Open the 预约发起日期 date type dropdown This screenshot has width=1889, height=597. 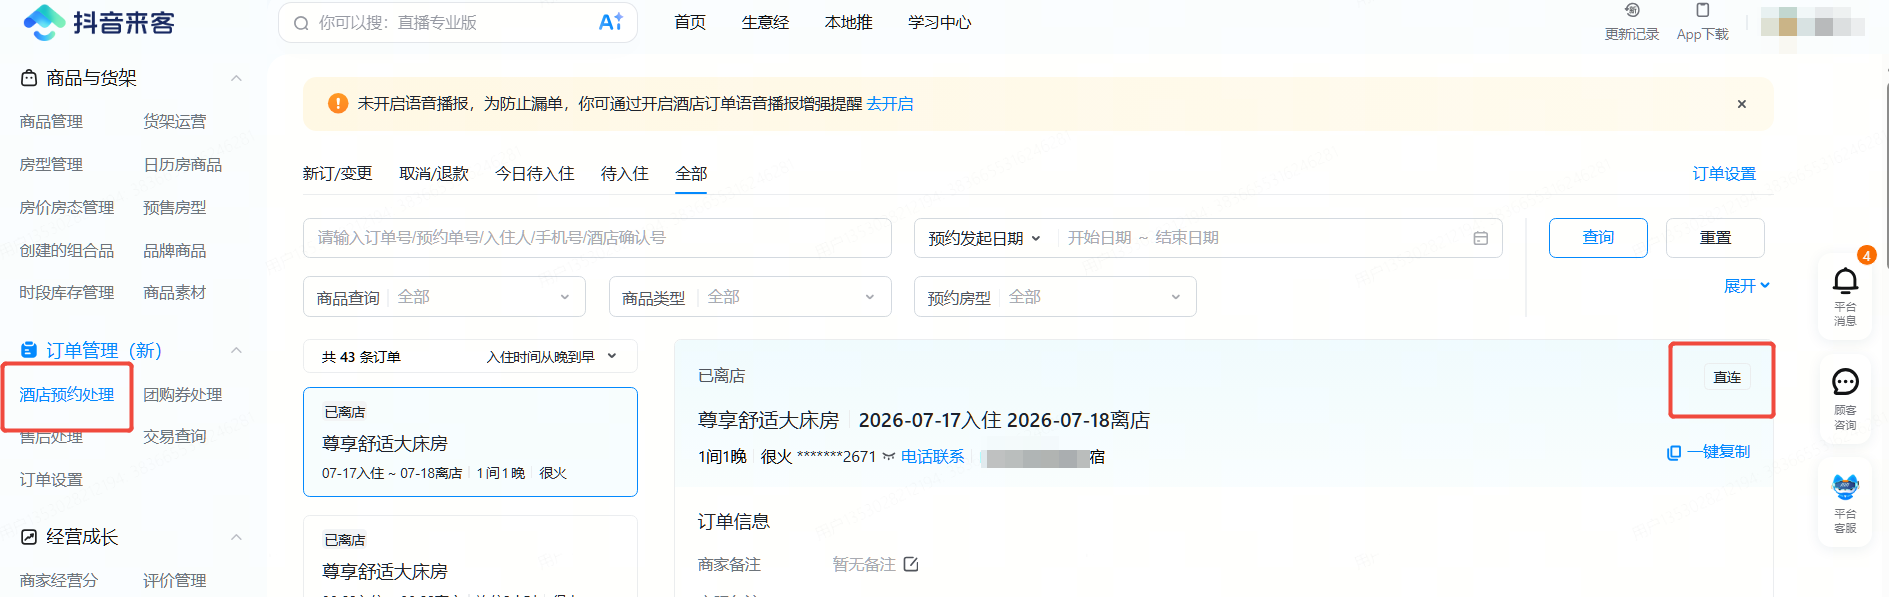tap(985, 238)
